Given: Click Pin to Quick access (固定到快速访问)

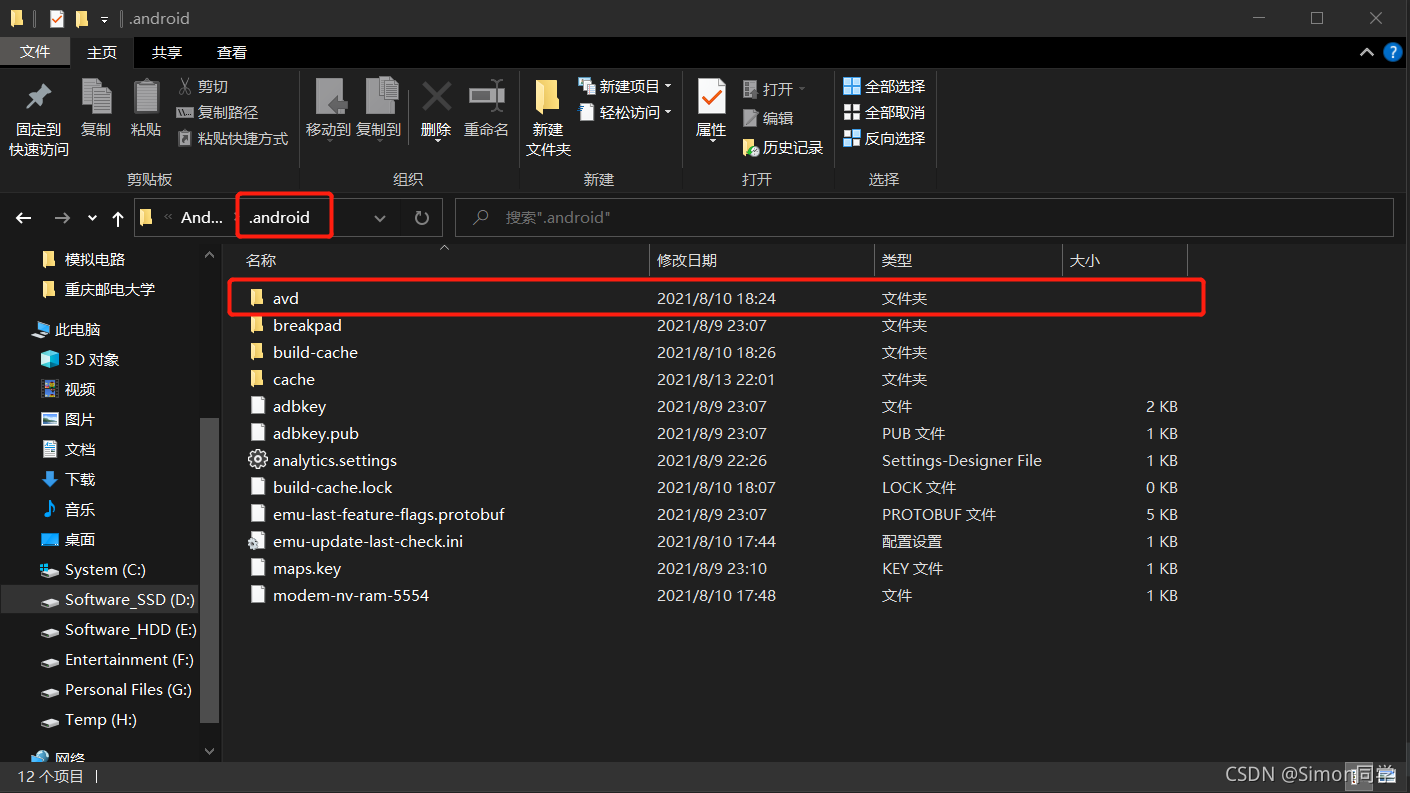Looking at the screenshot, I should click(39, 119).
